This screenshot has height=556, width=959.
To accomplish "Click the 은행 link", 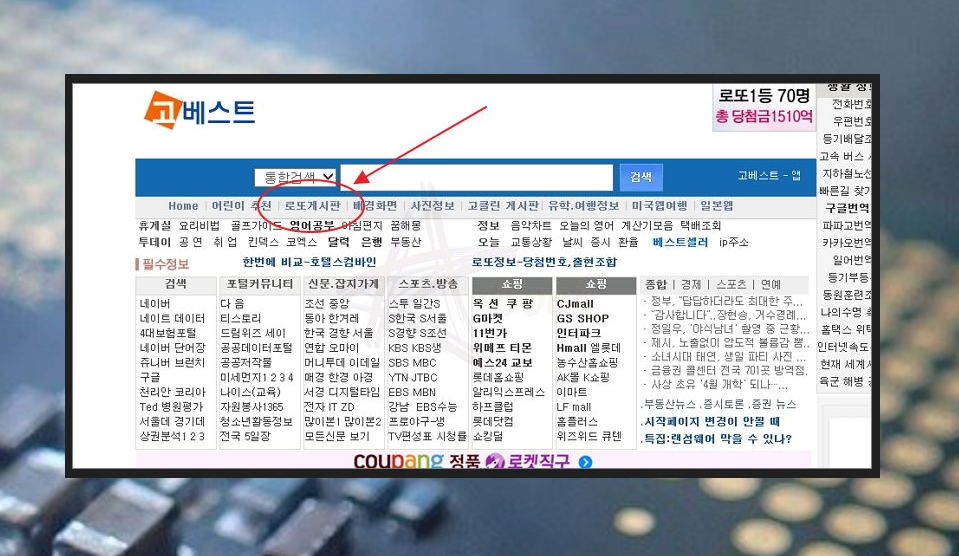I will pyautogui.click(x=371, y=242).
